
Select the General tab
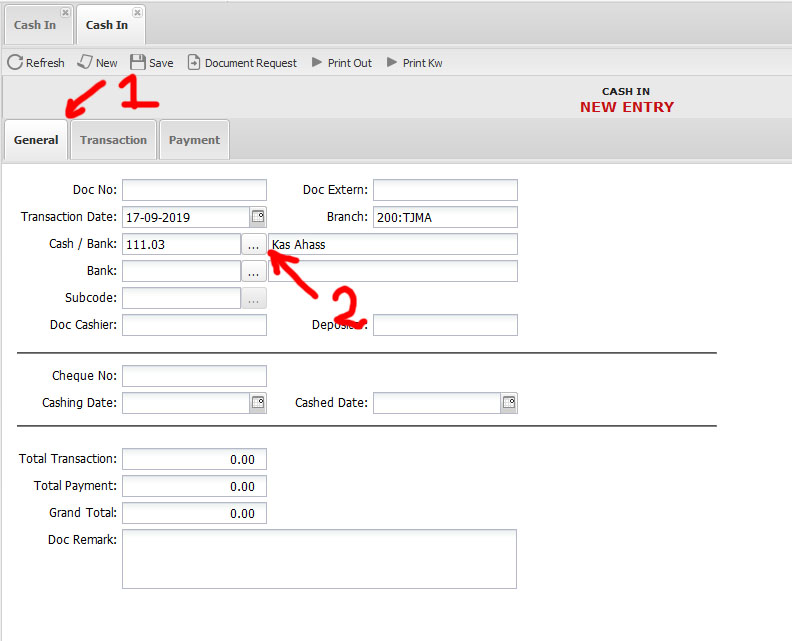(x=36, y=140)
